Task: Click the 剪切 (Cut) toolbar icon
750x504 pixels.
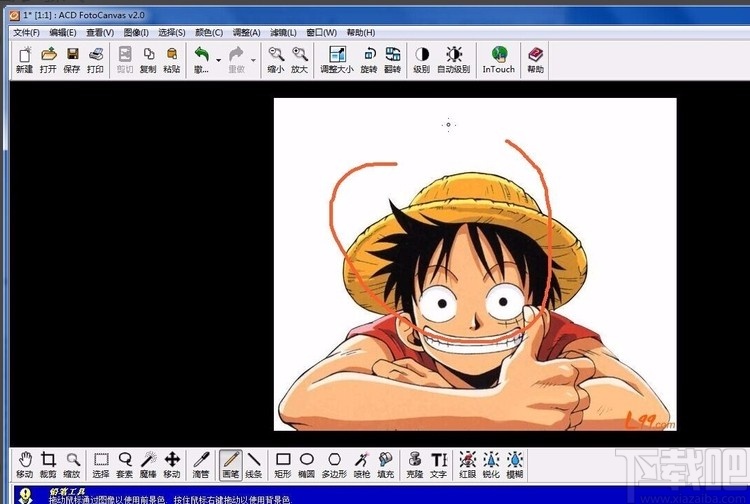Action: click(125, 60)
